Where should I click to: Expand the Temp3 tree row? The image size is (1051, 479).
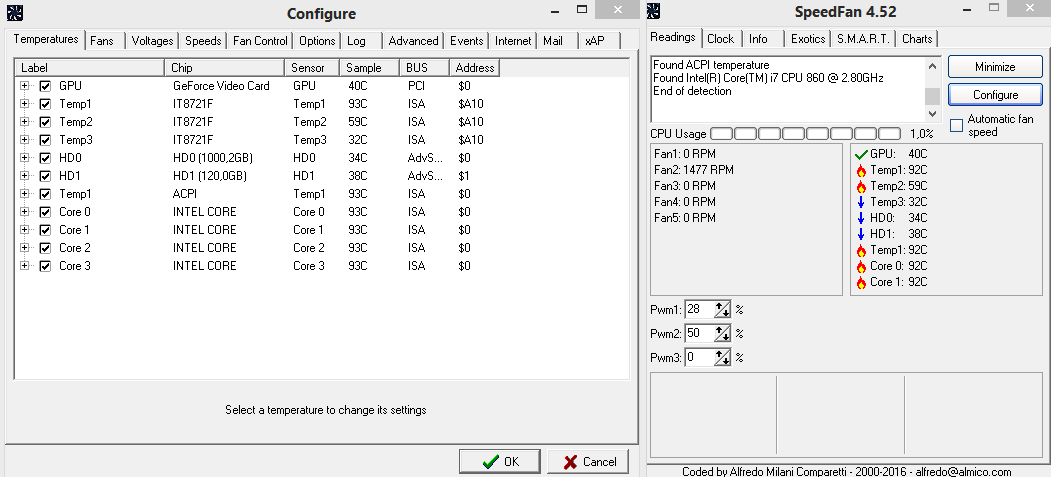(25, 141)
